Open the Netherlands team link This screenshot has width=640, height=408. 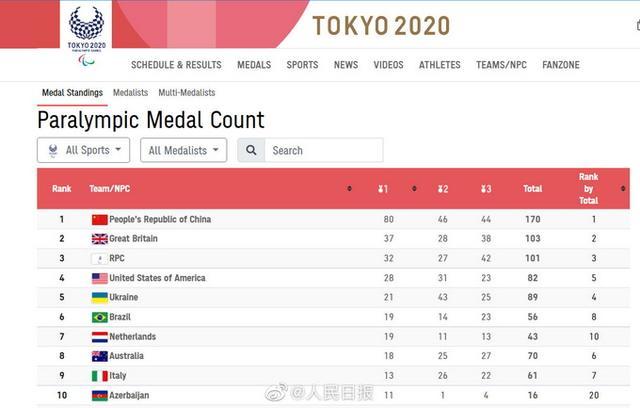(x=133, y=337)
